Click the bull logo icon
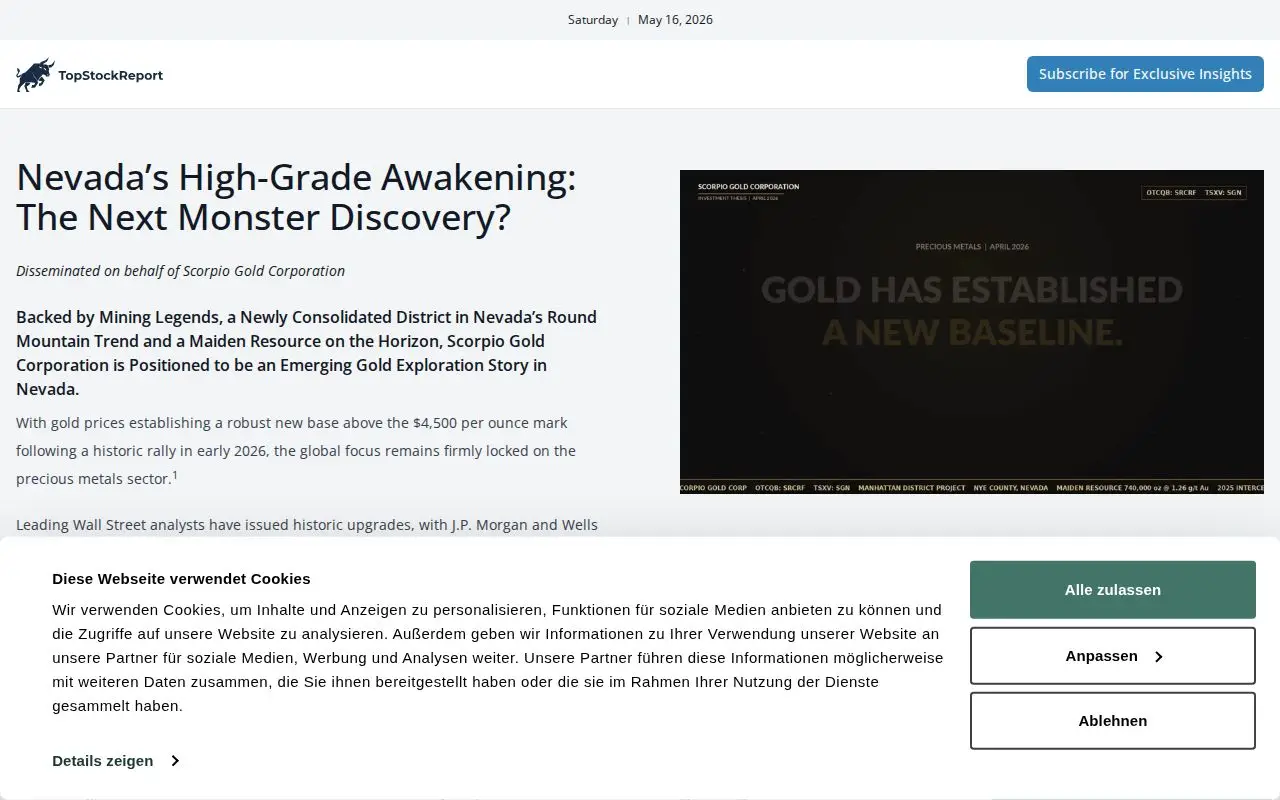The height and width of the screenshot is (800, 1280). [35, 75]
